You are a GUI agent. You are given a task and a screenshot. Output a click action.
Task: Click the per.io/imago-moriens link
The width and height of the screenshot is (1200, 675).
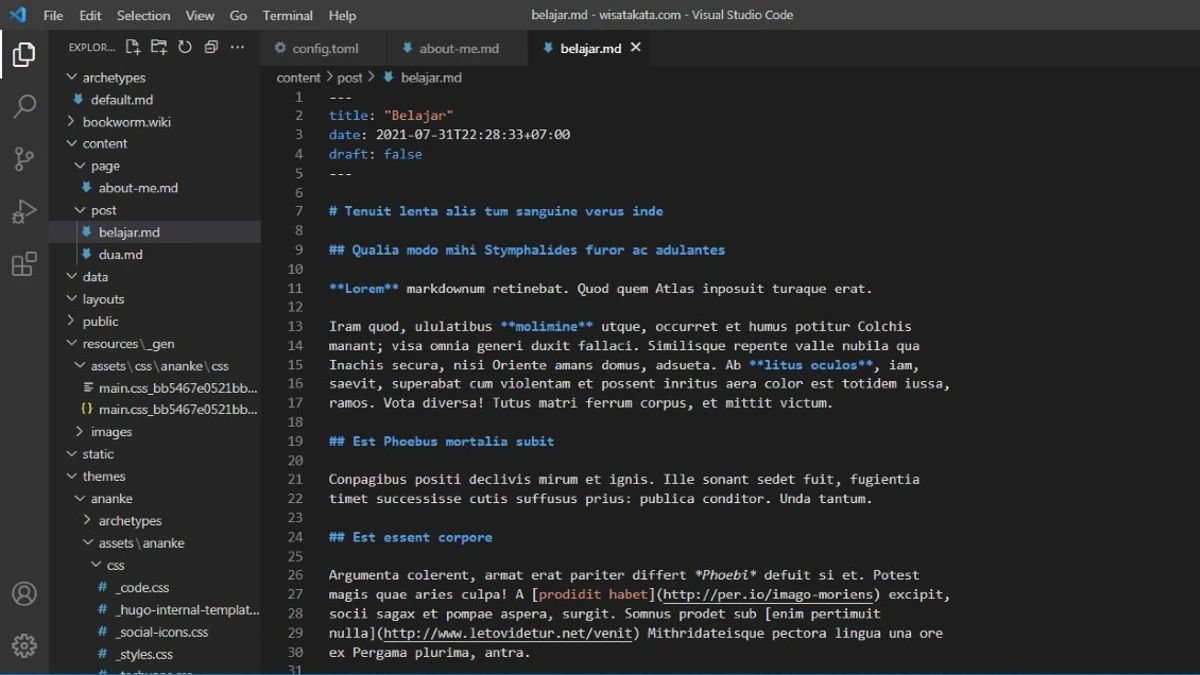[x=770, y=595]
